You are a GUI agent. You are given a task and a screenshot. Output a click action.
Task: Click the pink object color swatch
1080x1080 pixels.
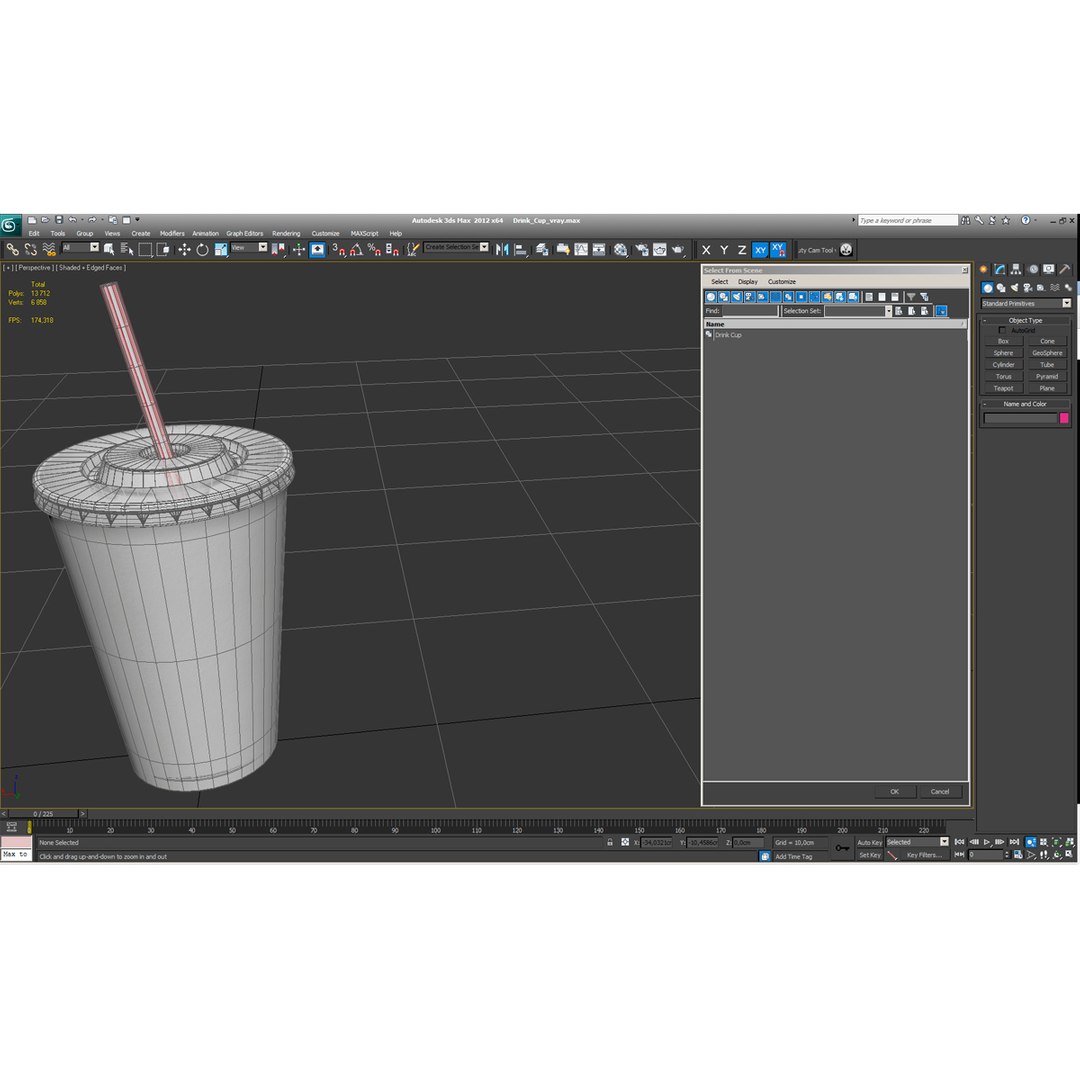pyautogui.click(x=1063, y=418)
